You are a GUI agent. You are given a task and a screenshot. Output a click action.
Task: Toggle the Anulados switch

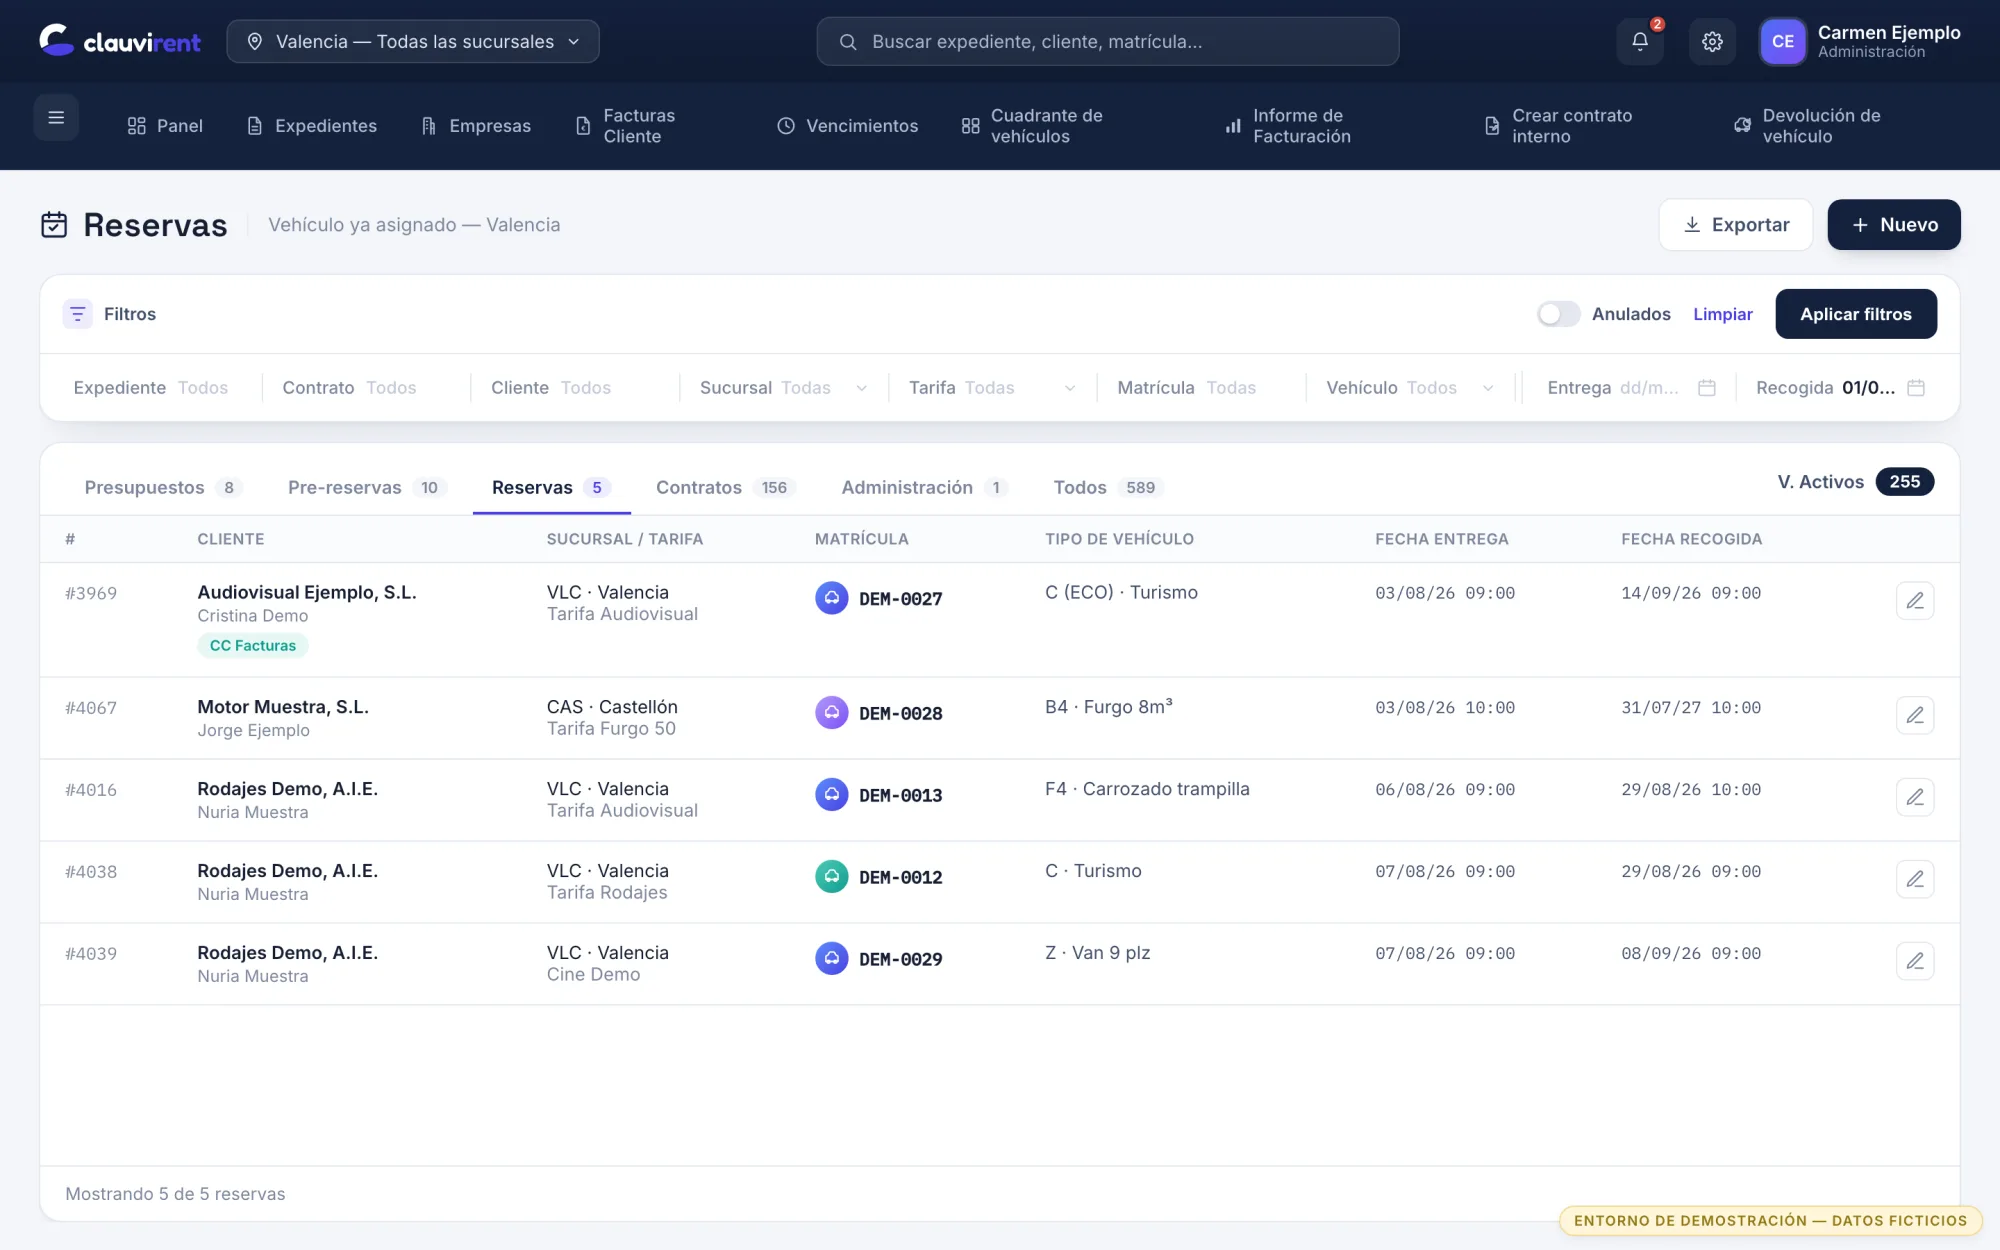(1558, 314)
